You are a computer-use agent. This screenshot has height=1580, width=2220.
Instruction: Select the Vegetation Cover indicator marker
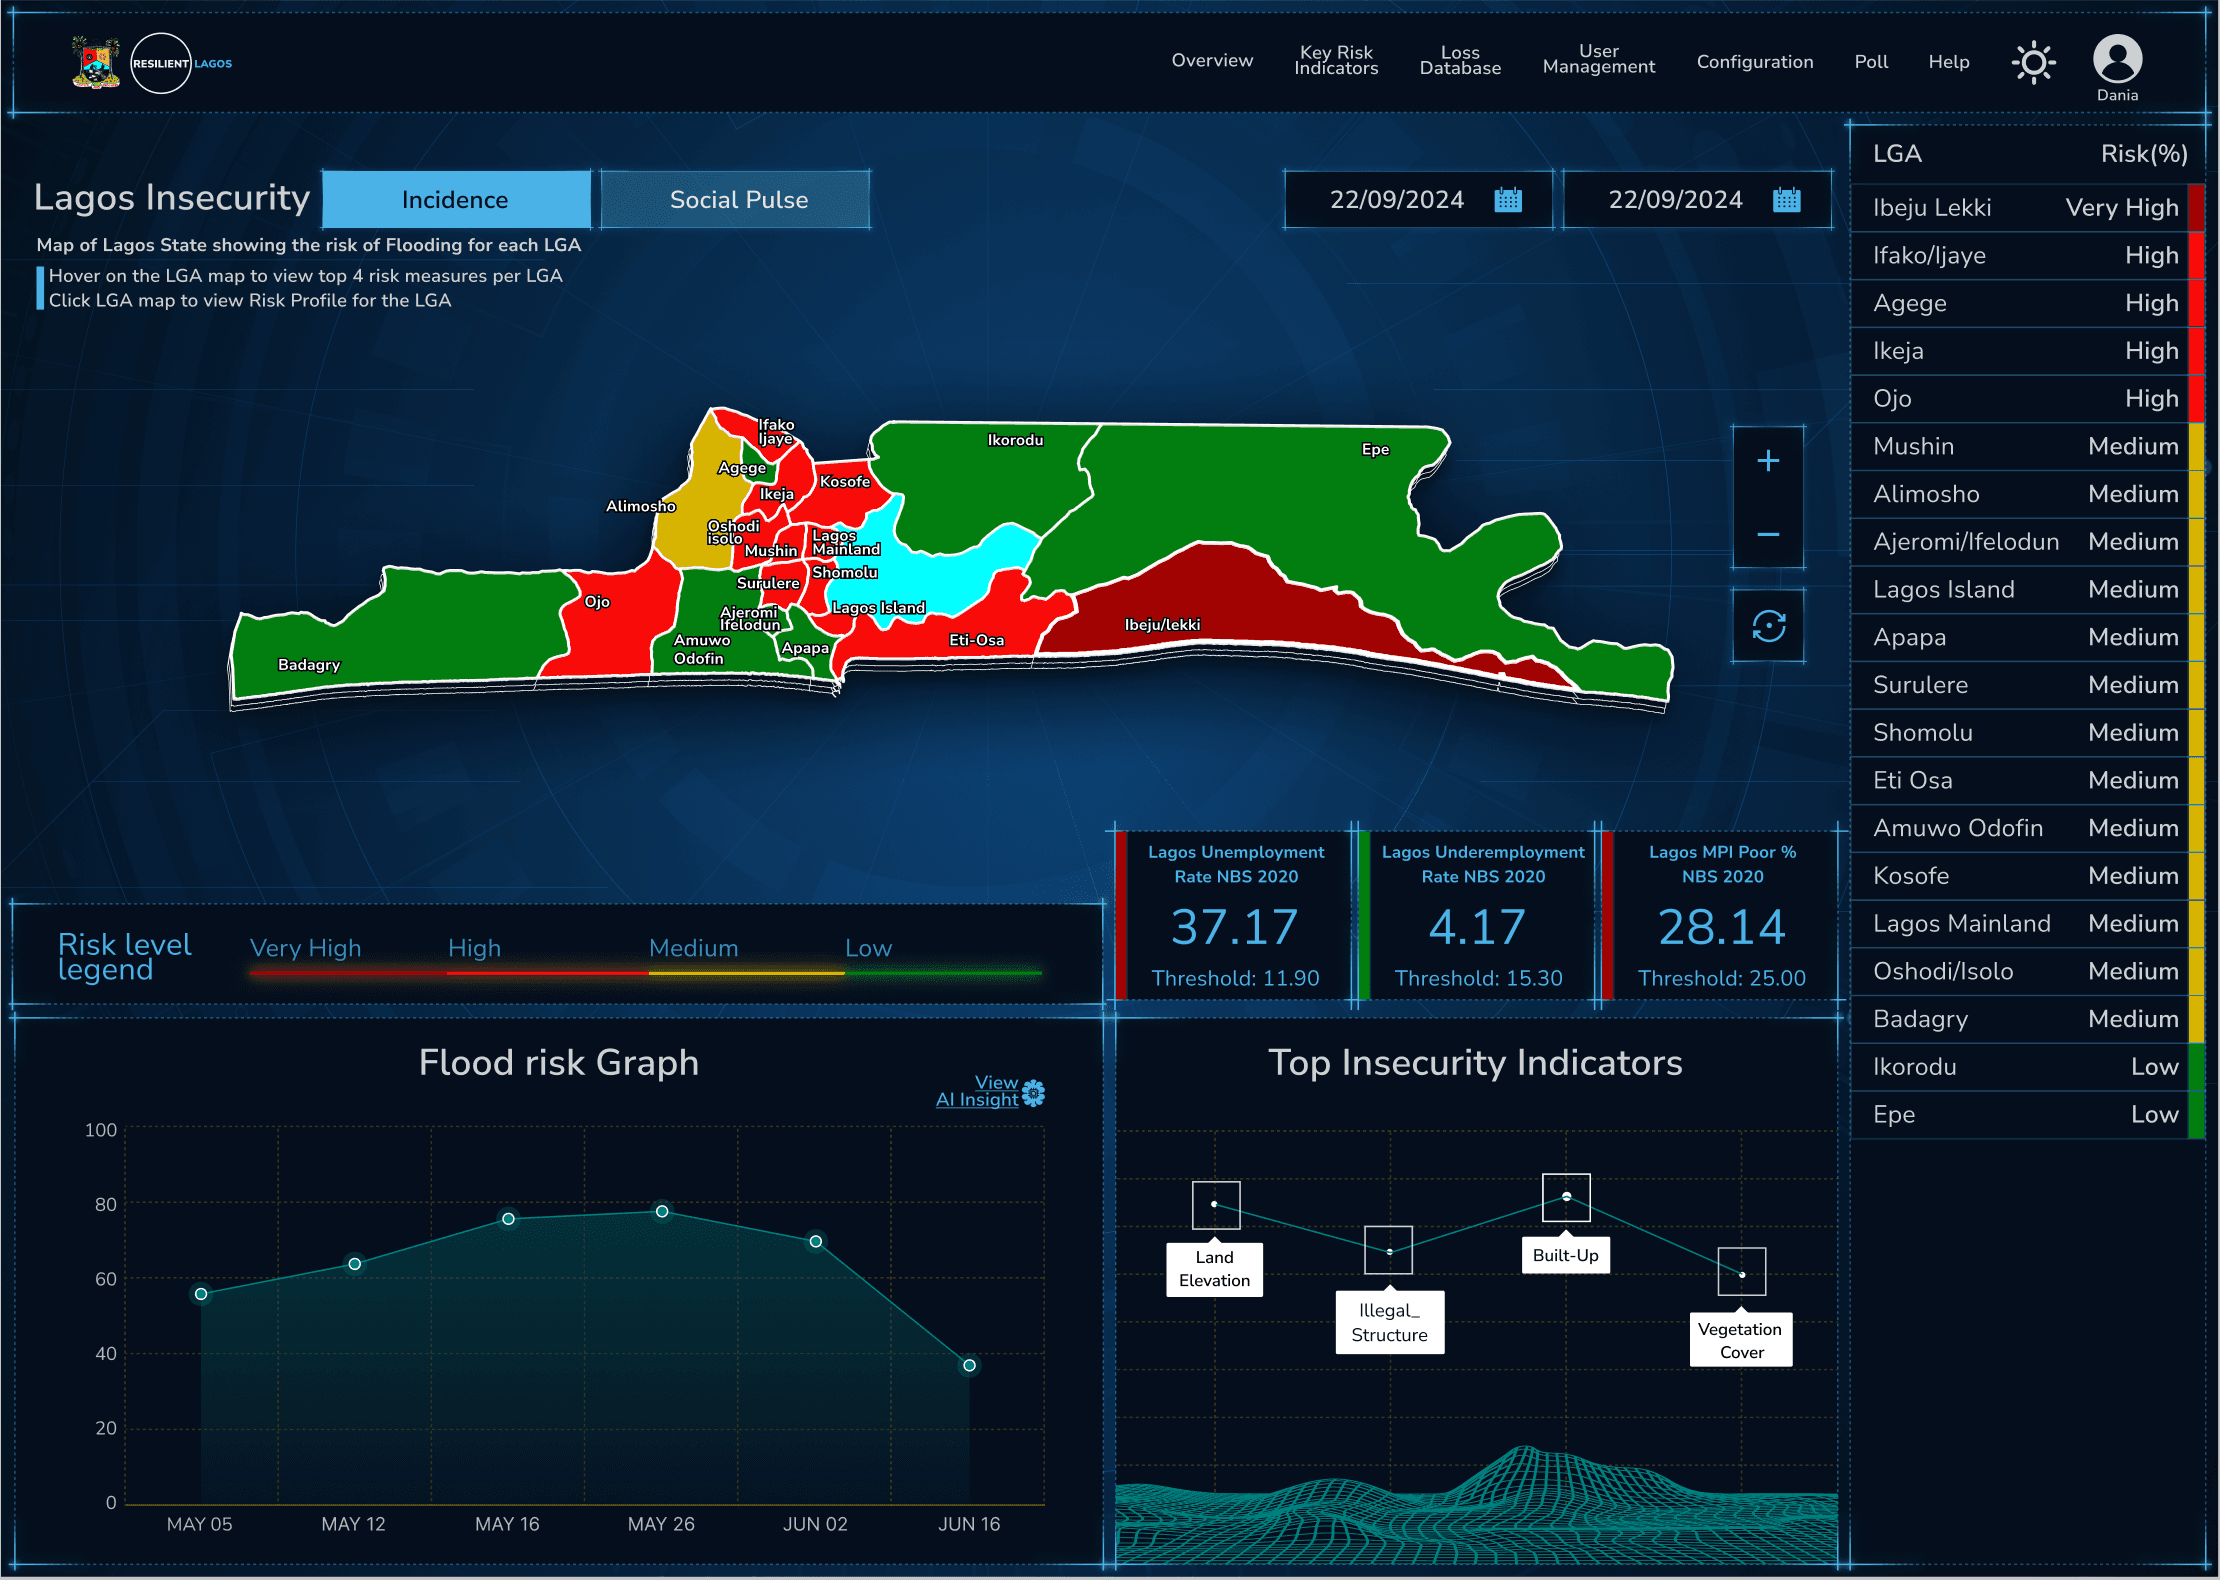coord(1742,1272)
